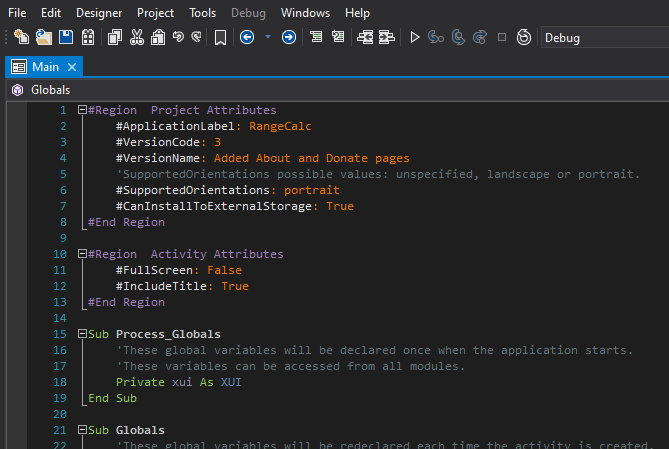This screenshot has width=669, height=449.
Task: Click the Cut scissors icon
Action: click(x=137, y=37)
